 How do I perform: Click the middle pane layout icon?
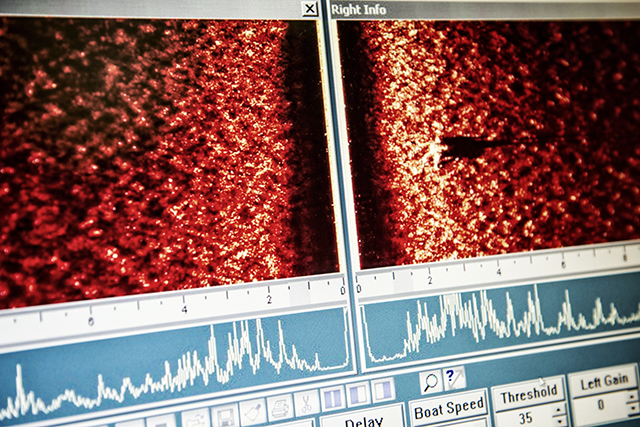pyautogui.click(x=358, y=394)
